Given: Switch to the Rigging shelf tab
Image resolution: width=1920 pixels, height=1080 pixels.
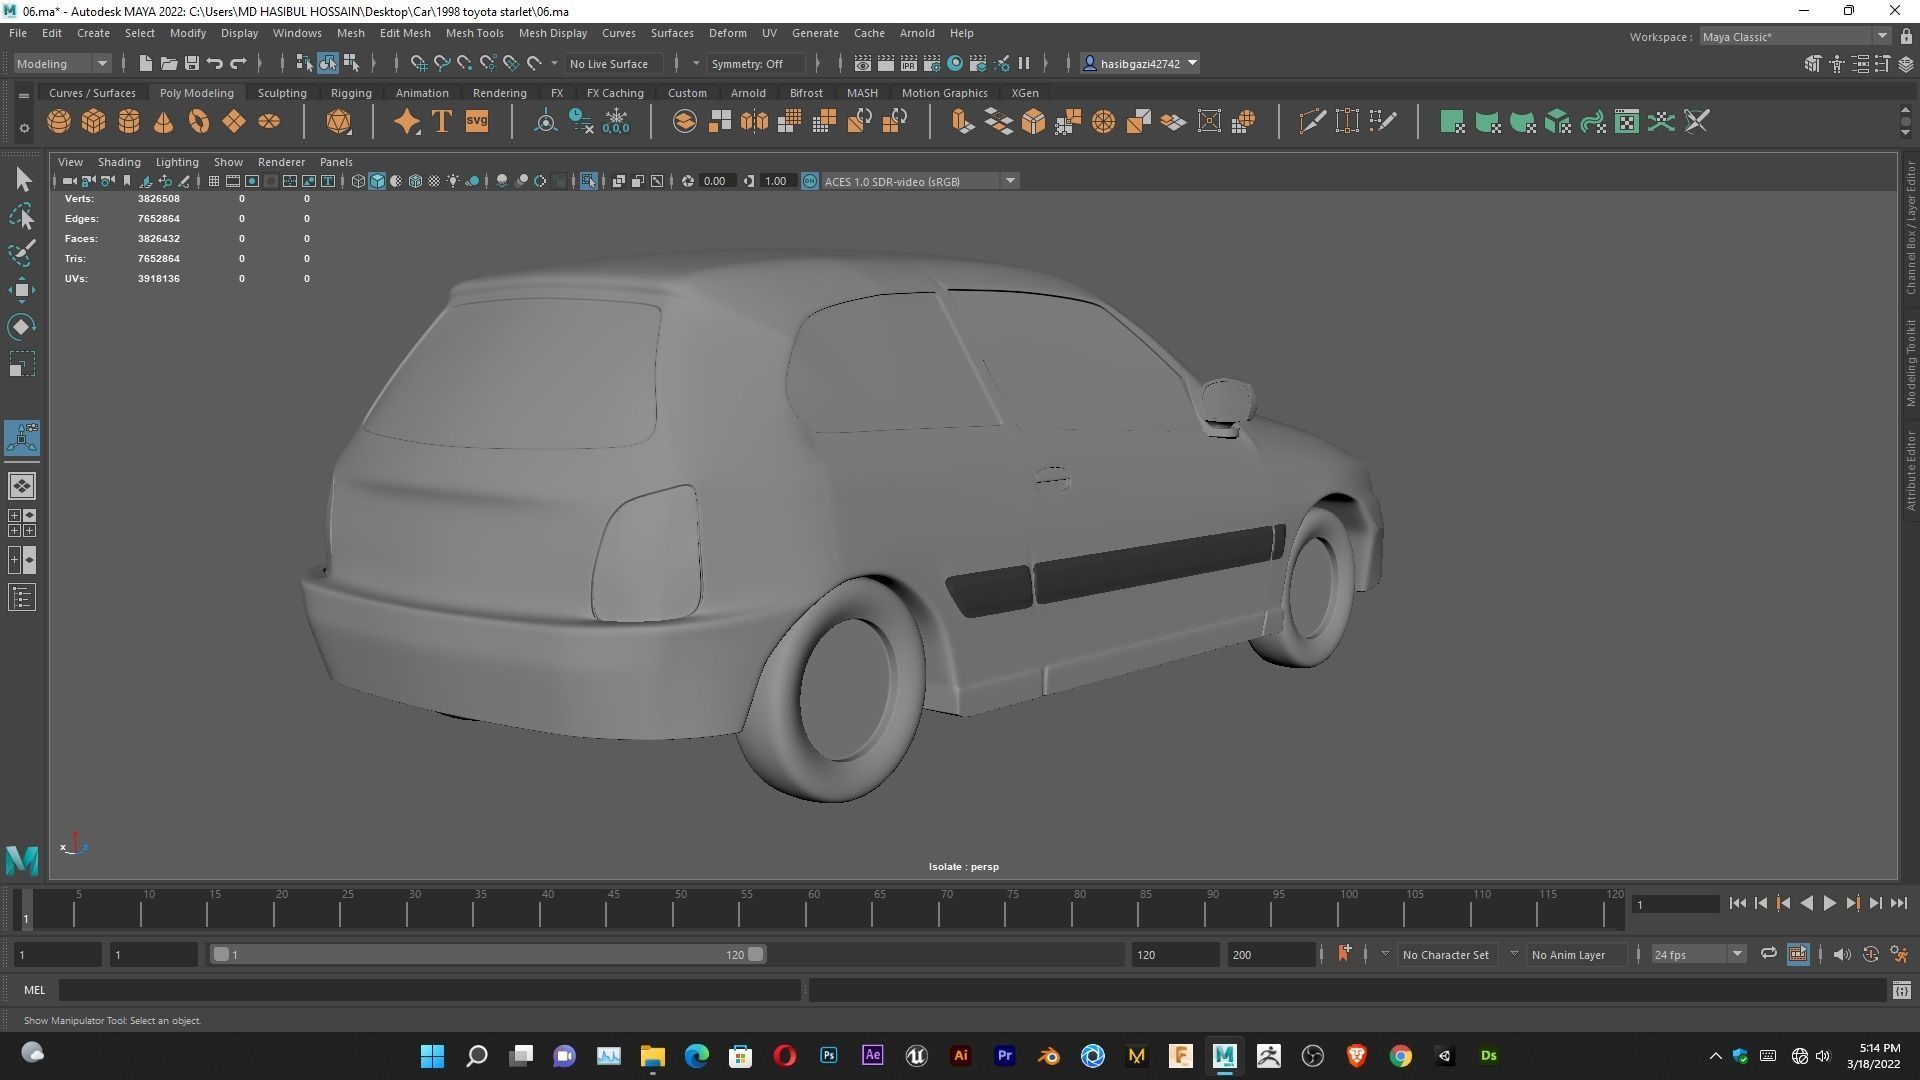Looking at the screenshot, I should coord(351,92).
